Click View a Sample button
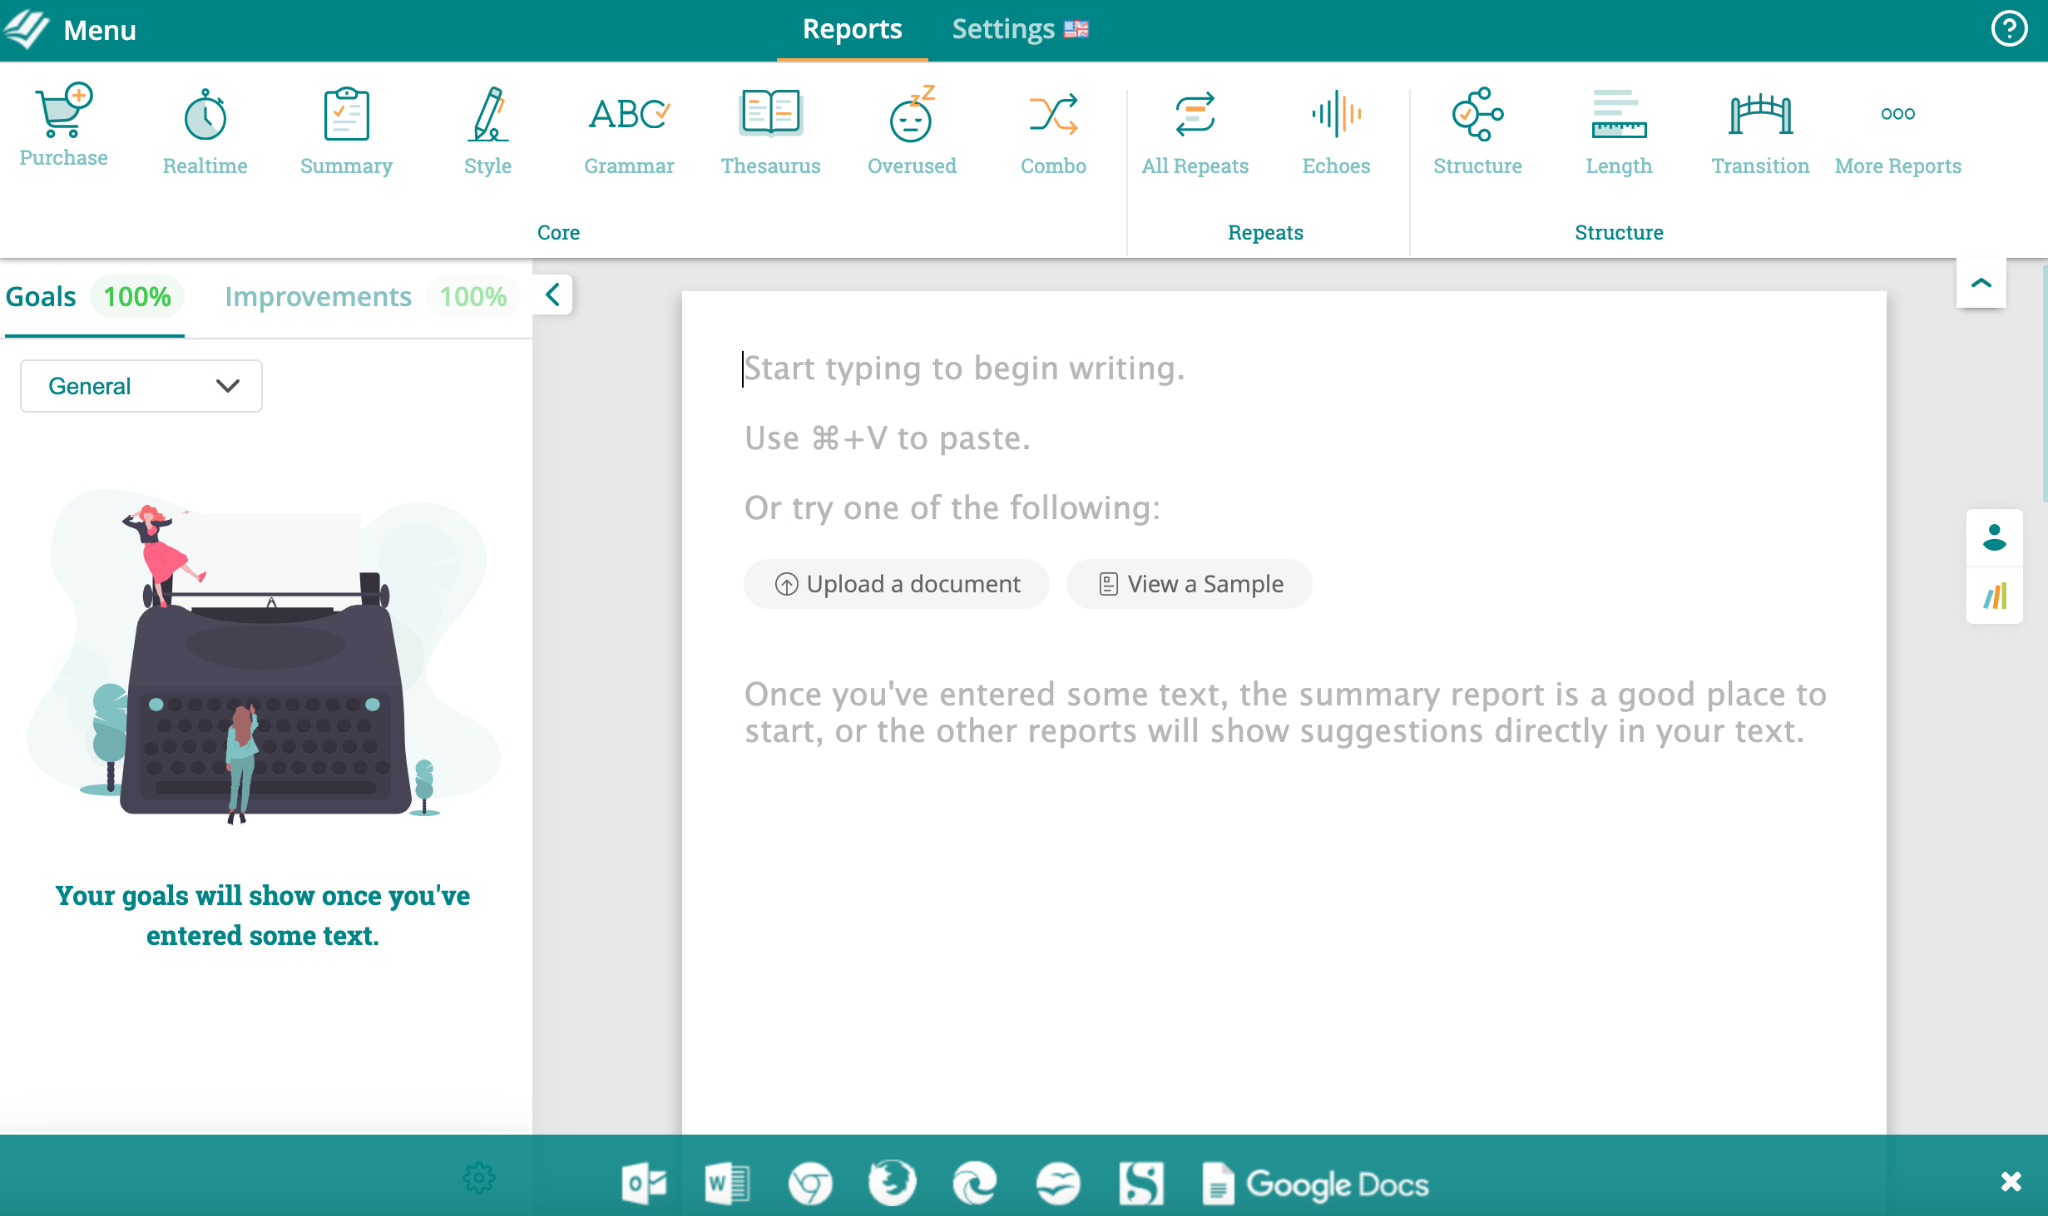The image size is (2048, 1216). (1189, 584)
